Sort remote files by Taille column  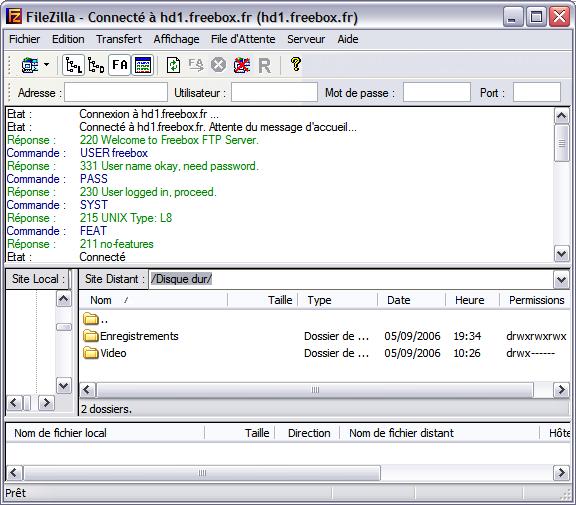click(263, 300)
